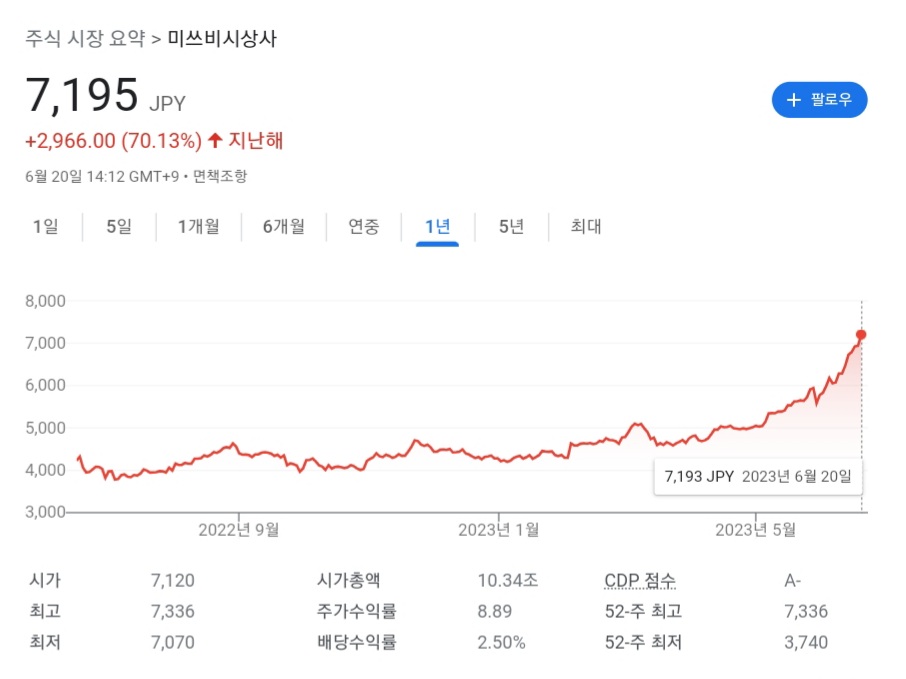Click the 2023년 5월 axis label
906x679 pixels.
click(x=756, y=530)
